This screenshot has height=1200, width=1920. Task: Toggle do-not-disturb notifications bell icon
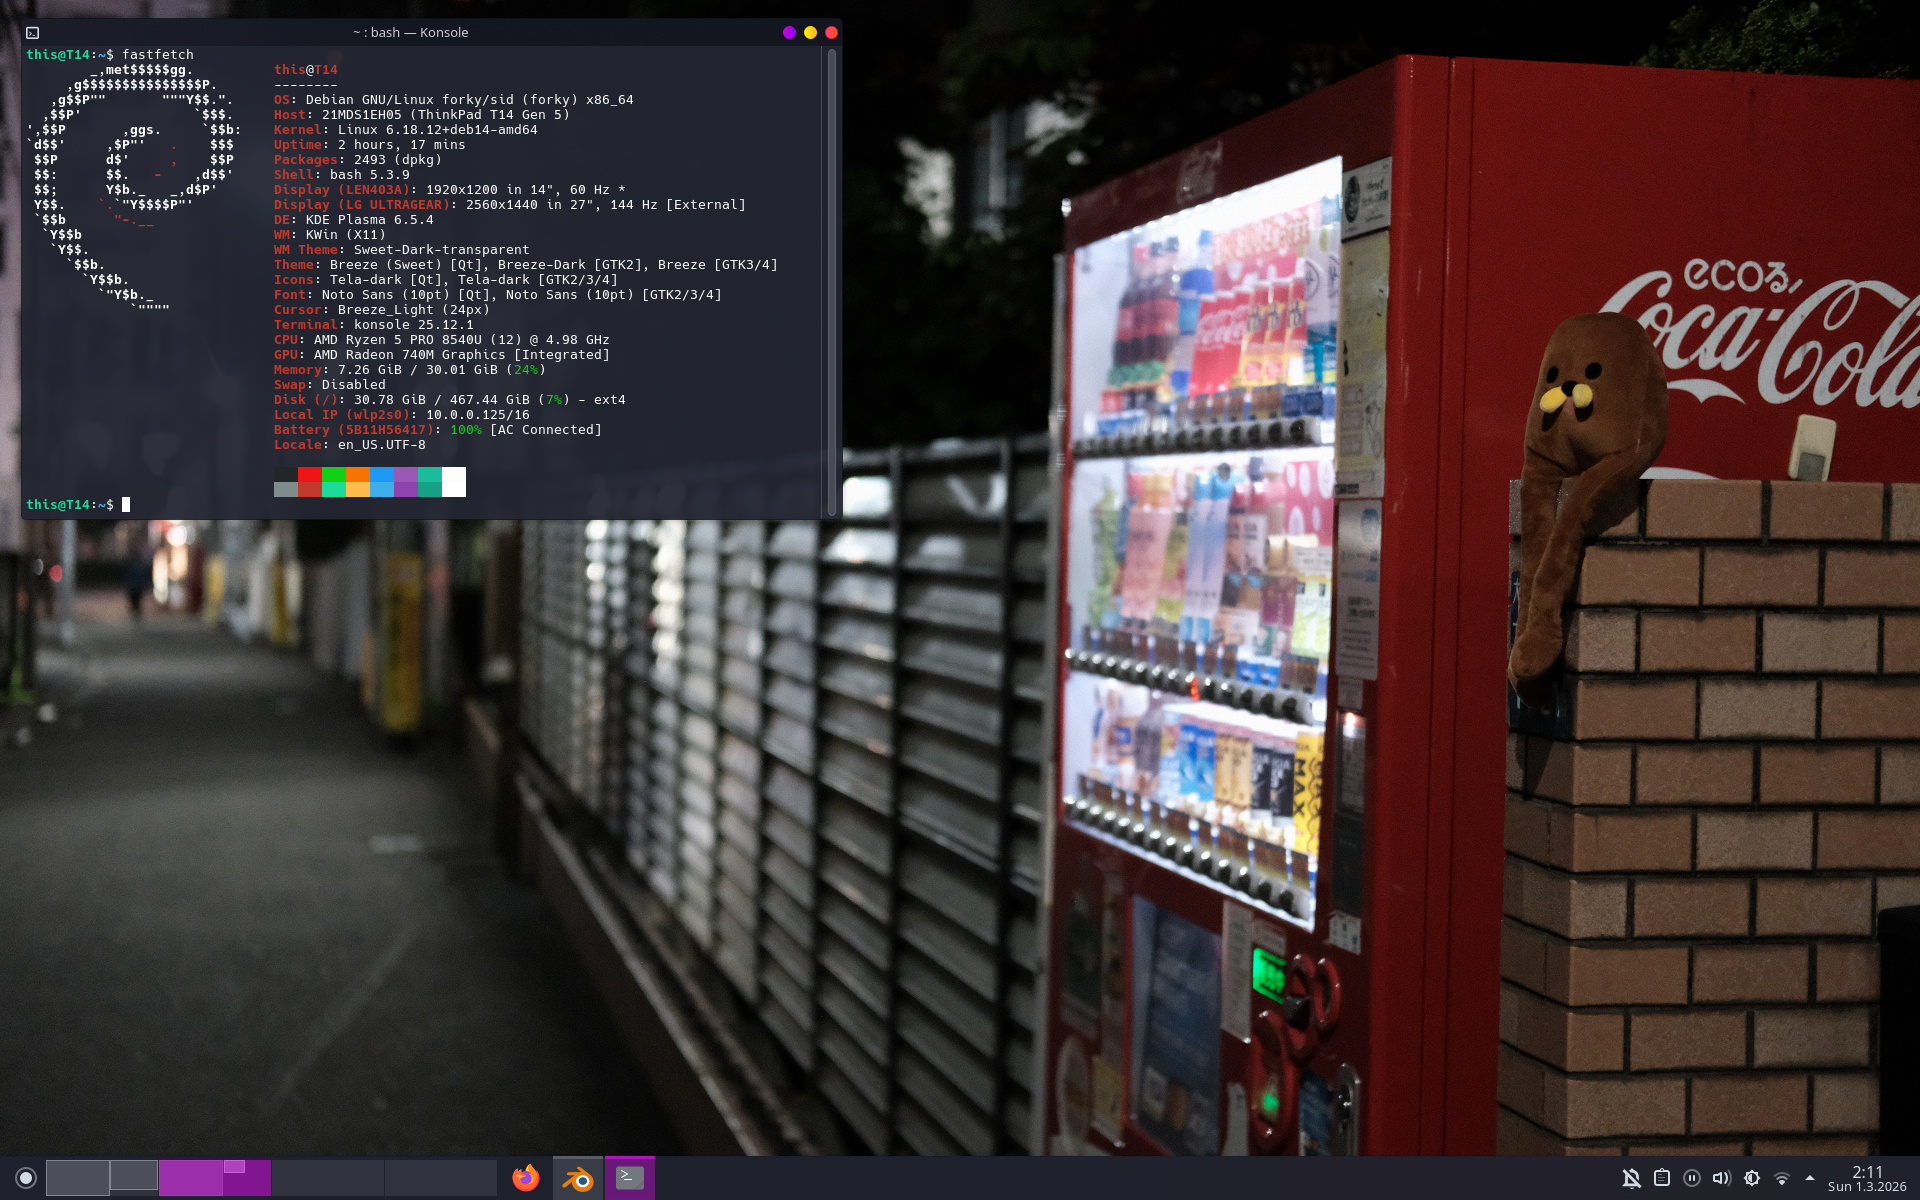tap(1631, 1178)
